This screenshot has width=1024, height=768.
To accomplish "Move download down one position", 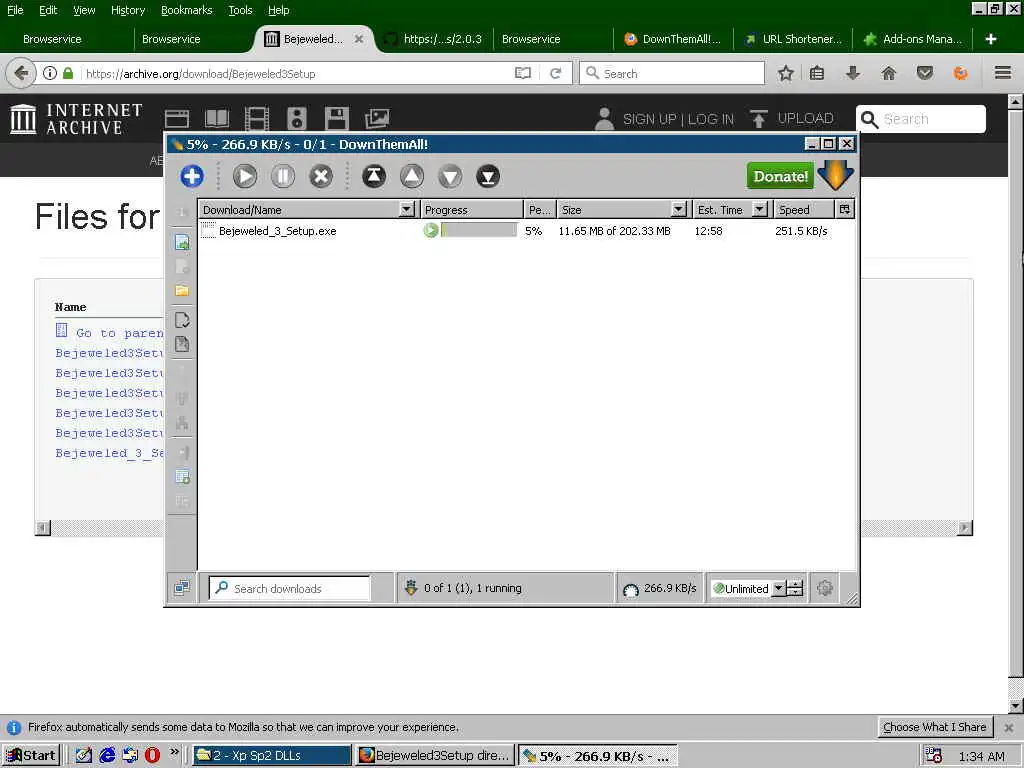I will tap(450, 176).
